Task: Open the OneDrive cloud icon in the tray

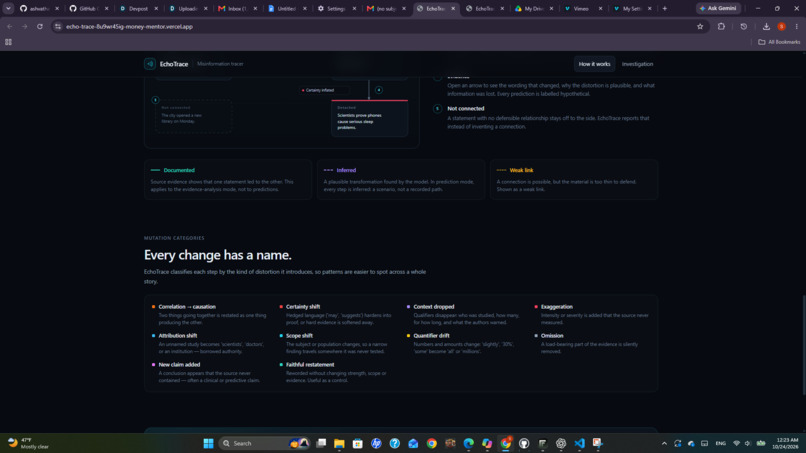Action: (x=691, y=443)
